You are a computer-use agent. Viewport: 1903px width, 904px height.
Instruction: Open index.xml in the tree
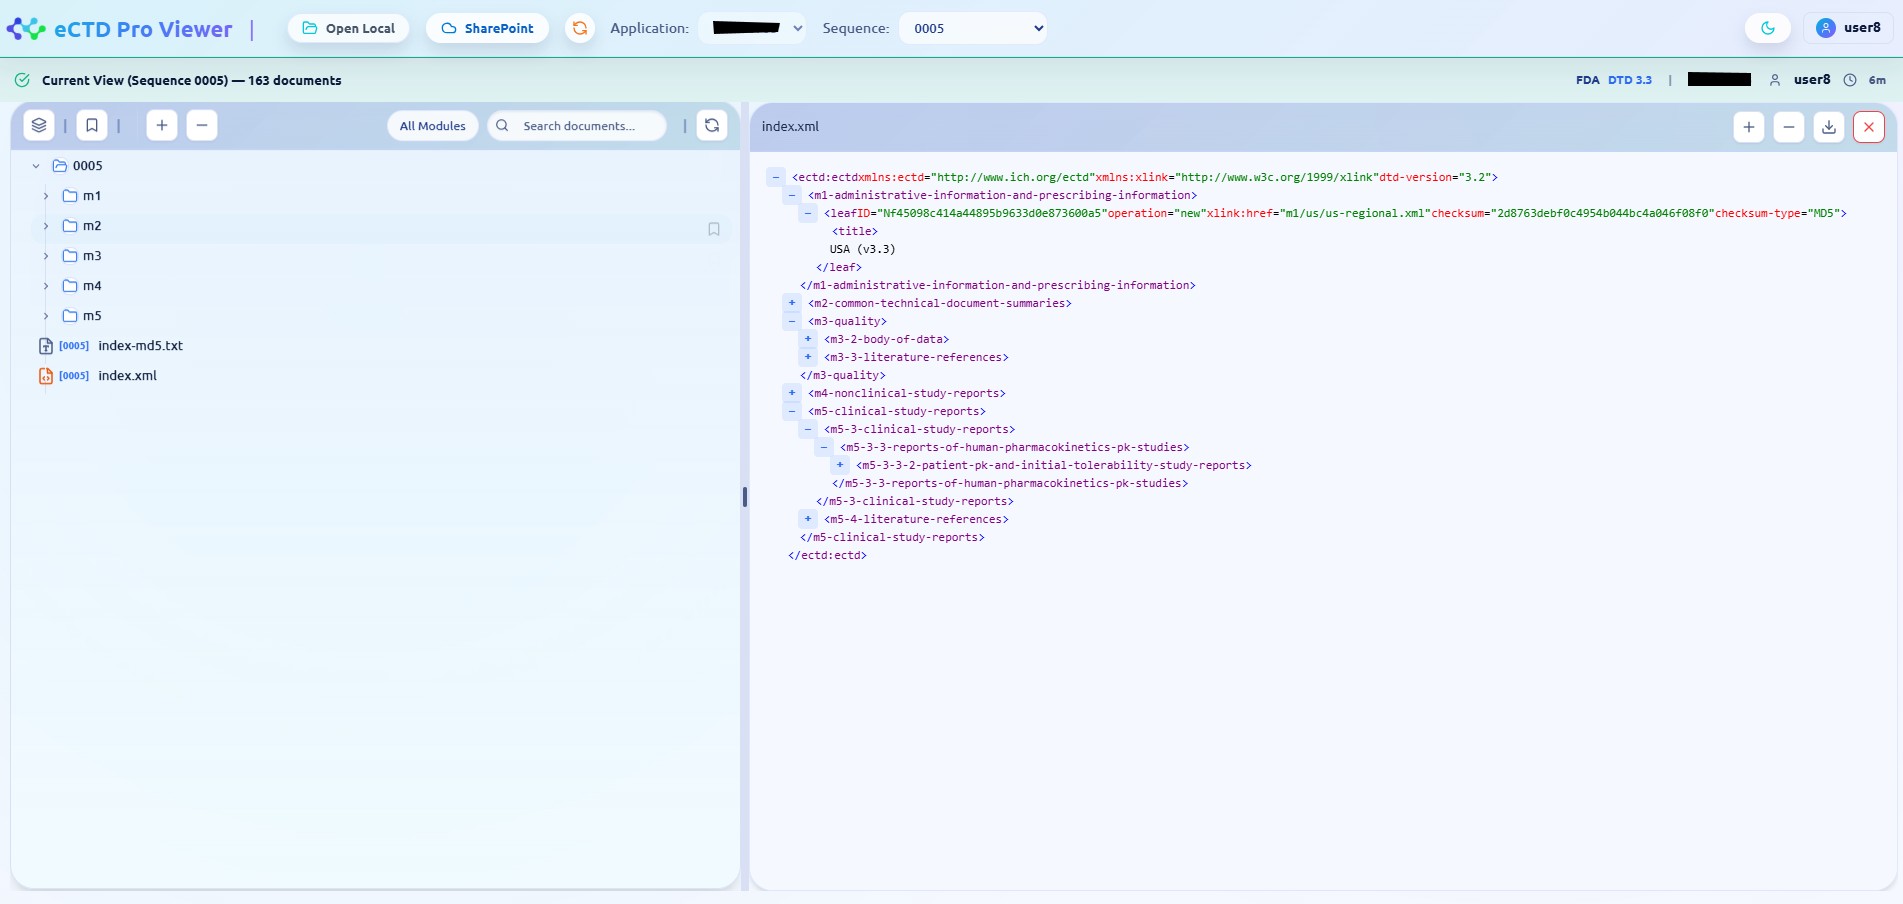pos(127,376)
